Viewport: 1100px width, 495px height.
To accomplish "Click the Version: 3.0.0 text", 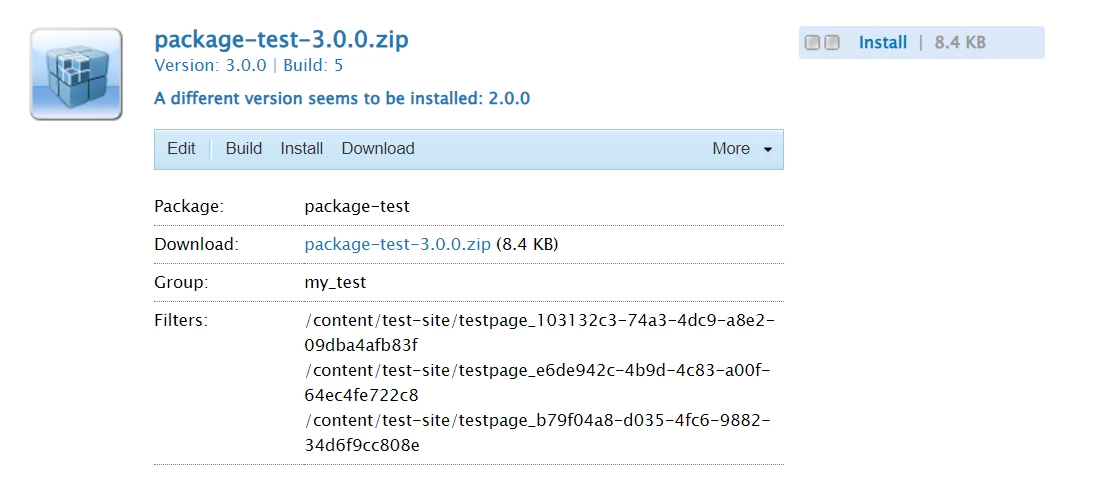I will [210, 66].
